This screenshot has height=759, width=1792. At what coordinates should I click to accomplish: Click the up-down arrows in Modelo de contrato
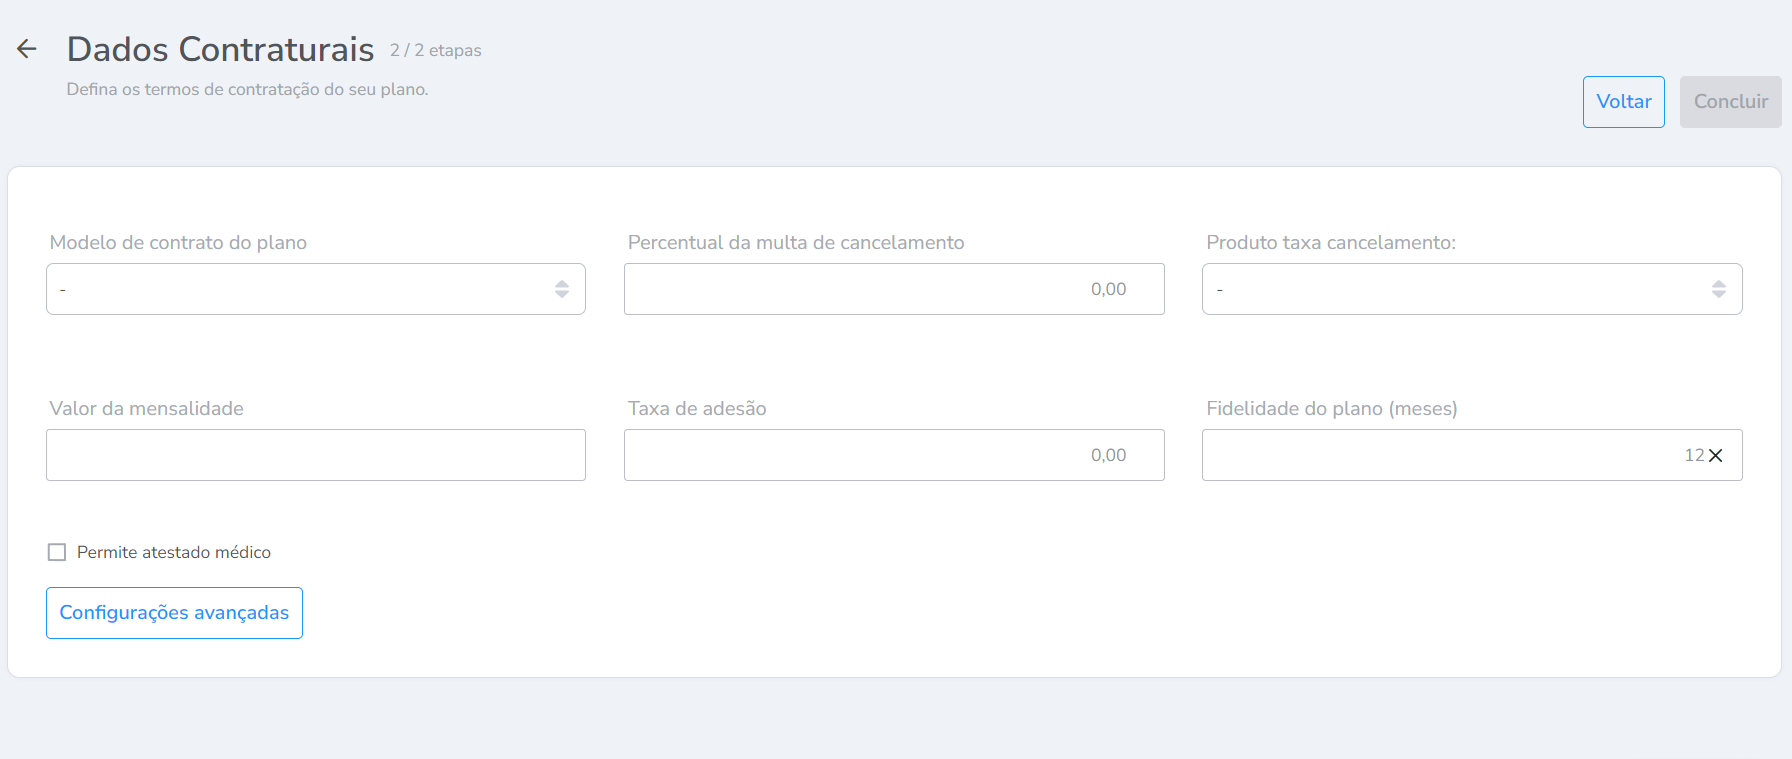tap(562, 289)
